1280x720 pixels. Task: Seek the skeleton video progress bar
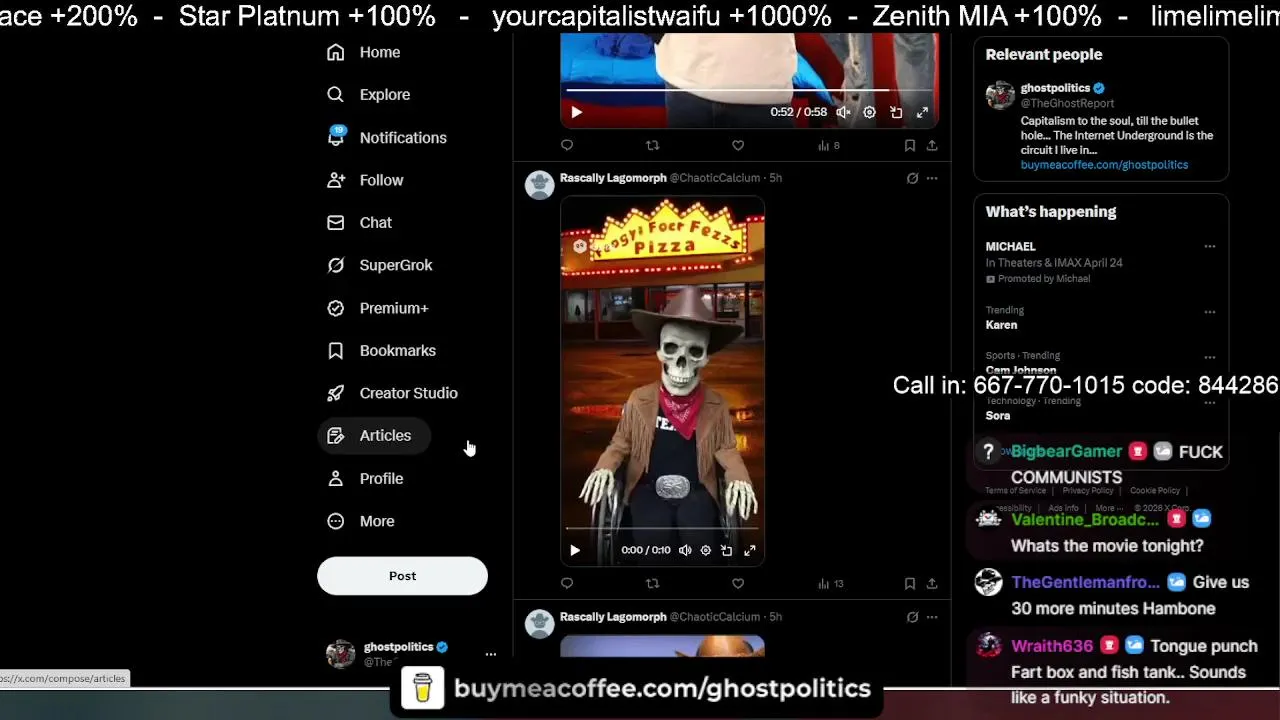tap(662, 528)
